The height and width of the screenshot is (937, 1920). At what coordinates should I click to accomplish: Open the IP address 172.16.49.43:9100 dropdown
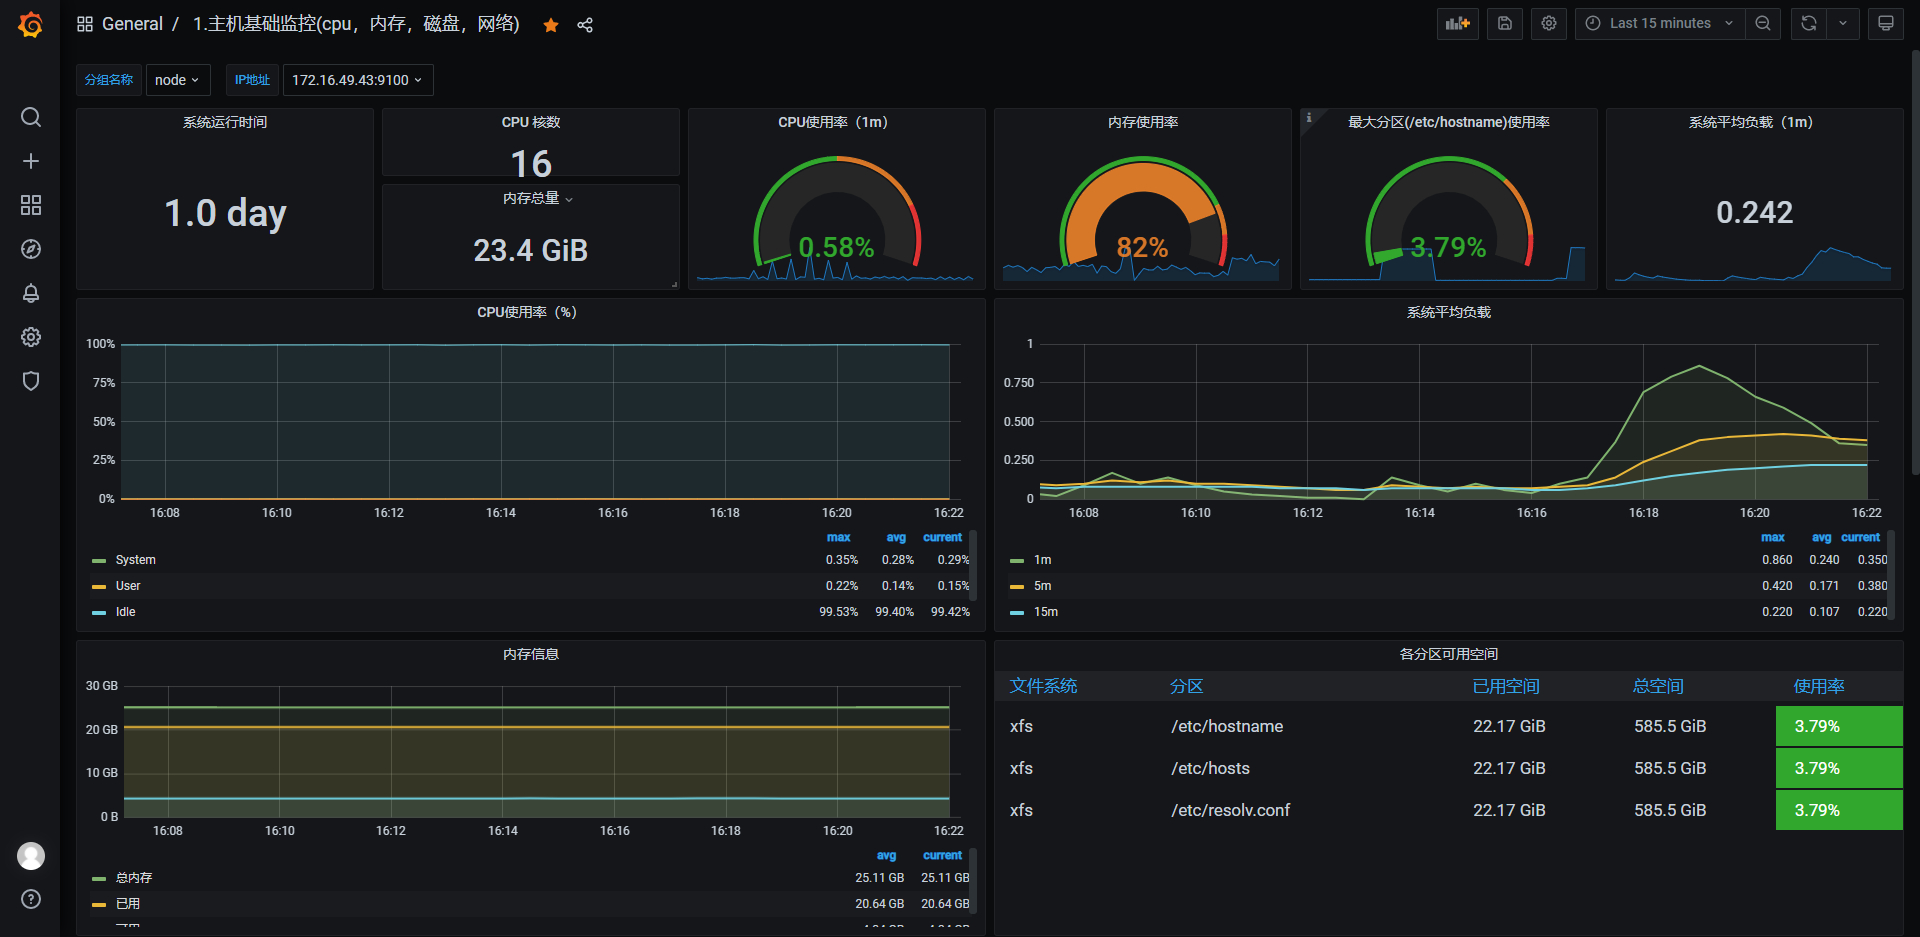pos(358,80)
